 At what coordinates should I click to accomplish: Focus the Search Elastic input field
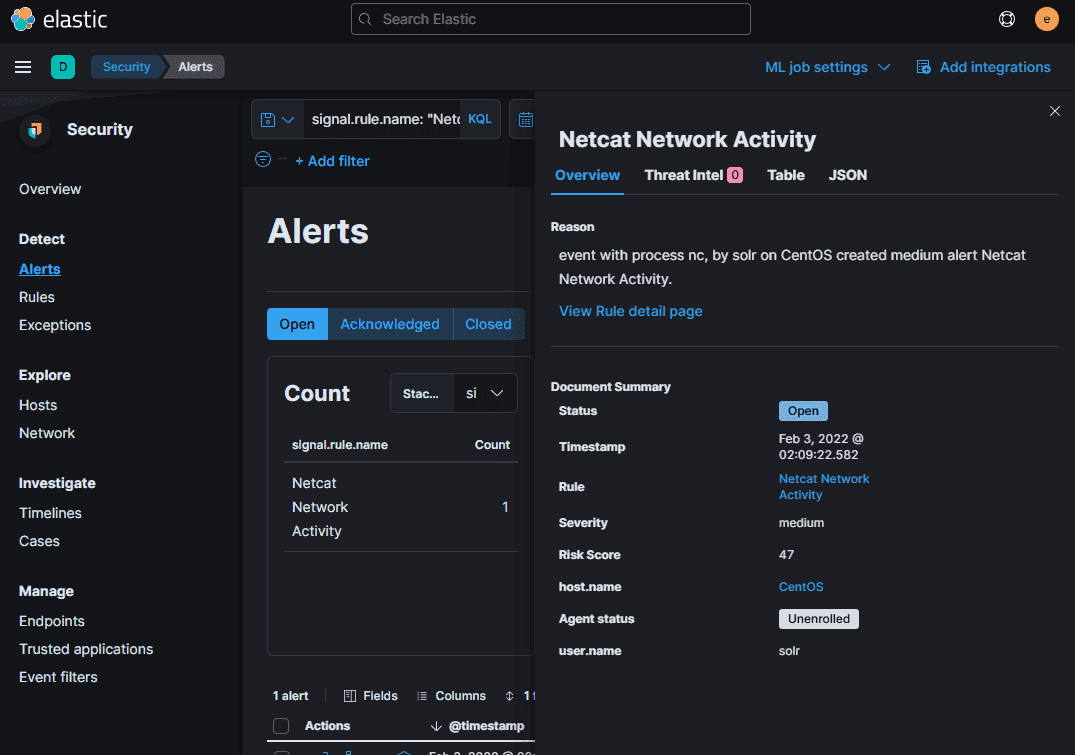(551, 19)
